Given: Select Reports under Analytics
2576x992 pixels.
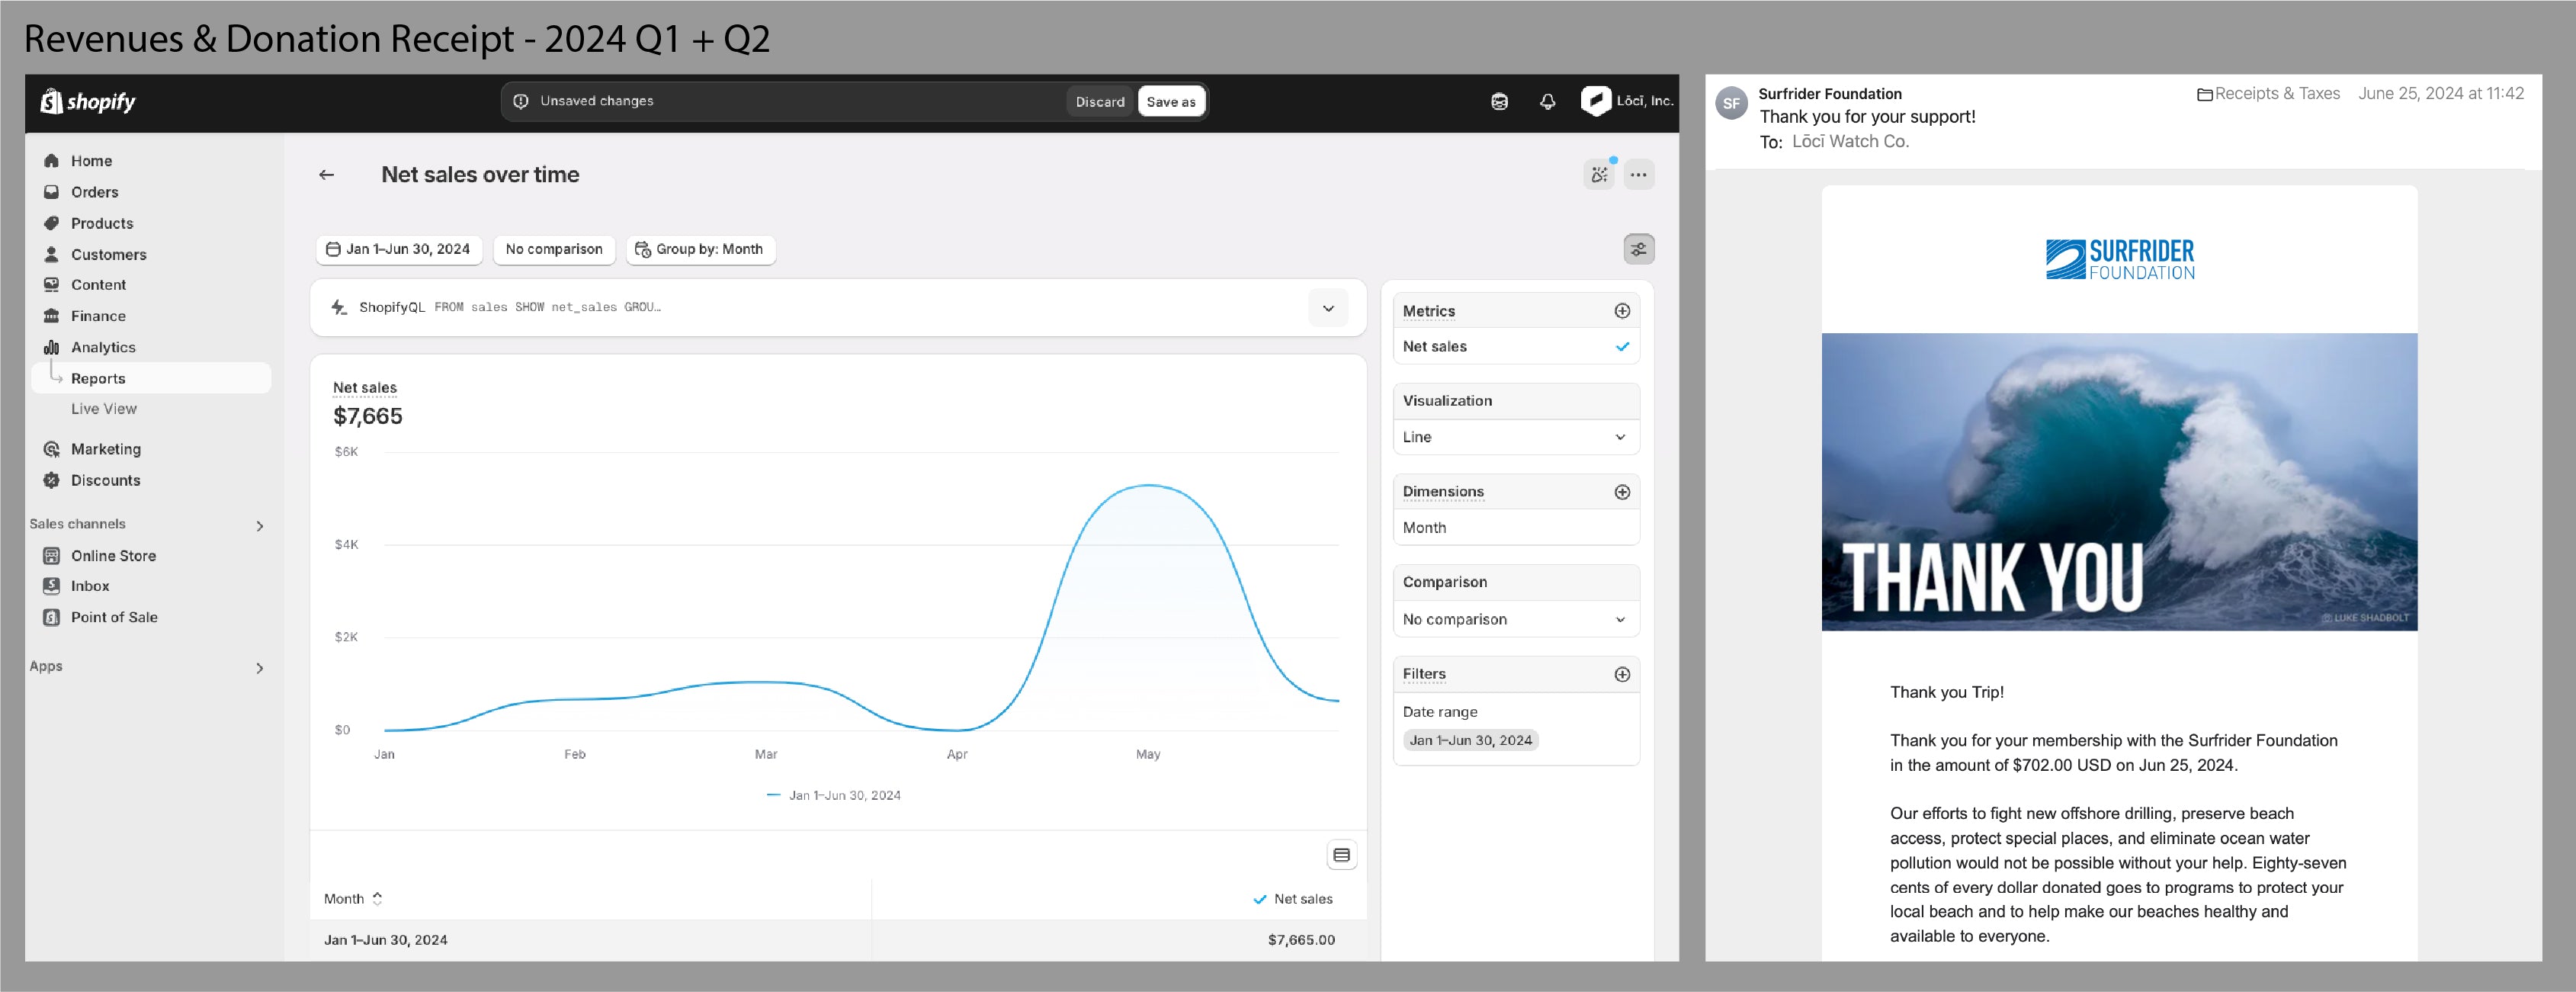Looking at the screenshot, I should click(152, 378).
